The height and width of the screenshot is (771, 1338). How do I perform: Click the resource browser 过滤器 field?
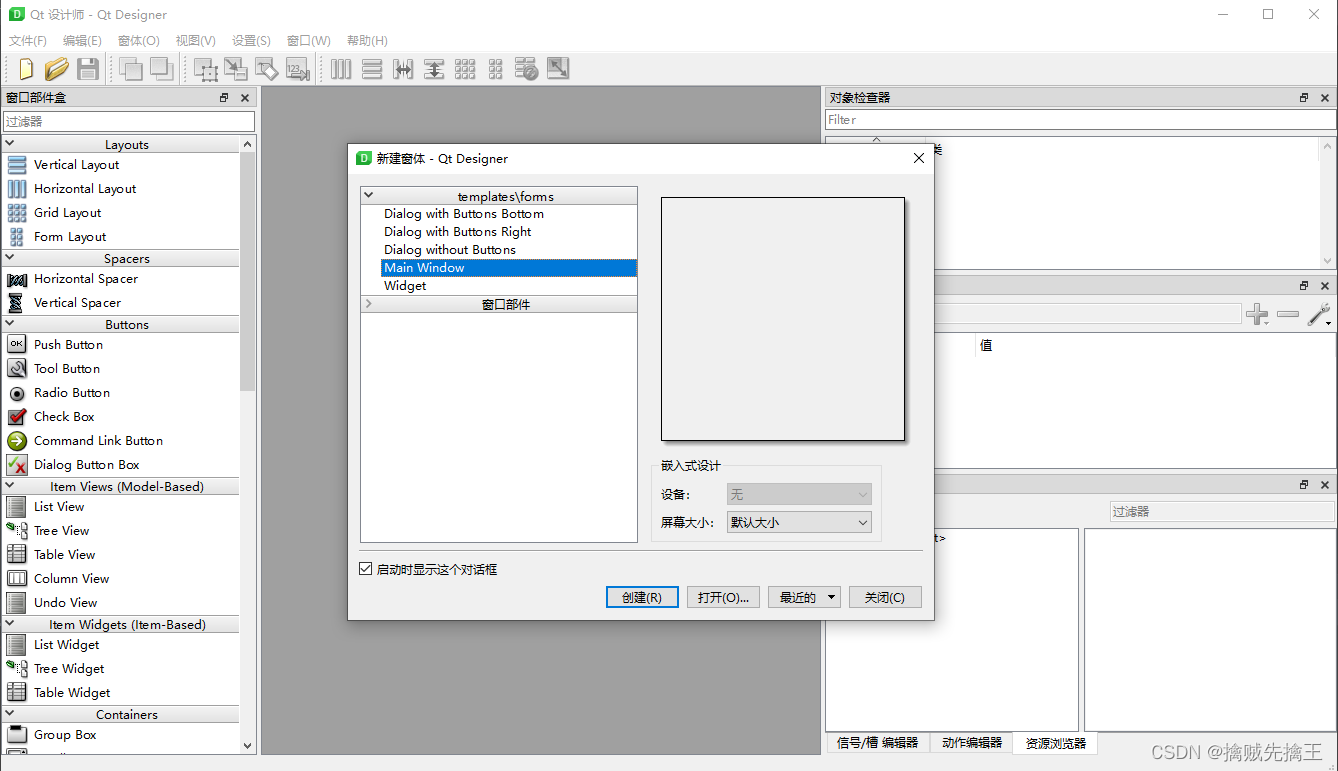[1222, 511]
